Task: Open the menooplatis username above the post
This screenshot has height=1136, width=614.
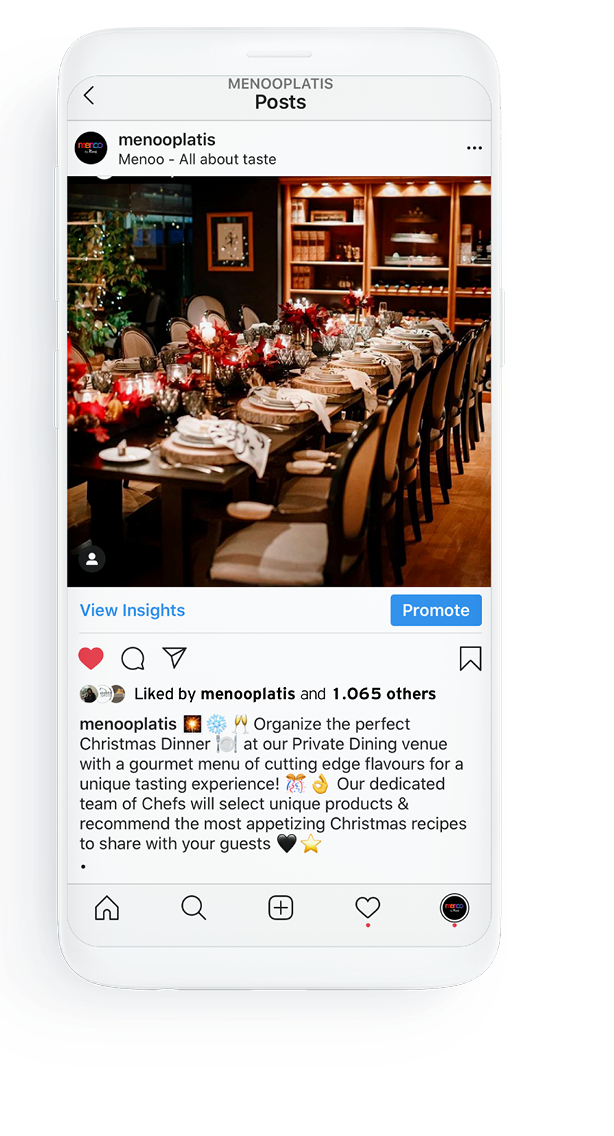Action: click(167, 139)
